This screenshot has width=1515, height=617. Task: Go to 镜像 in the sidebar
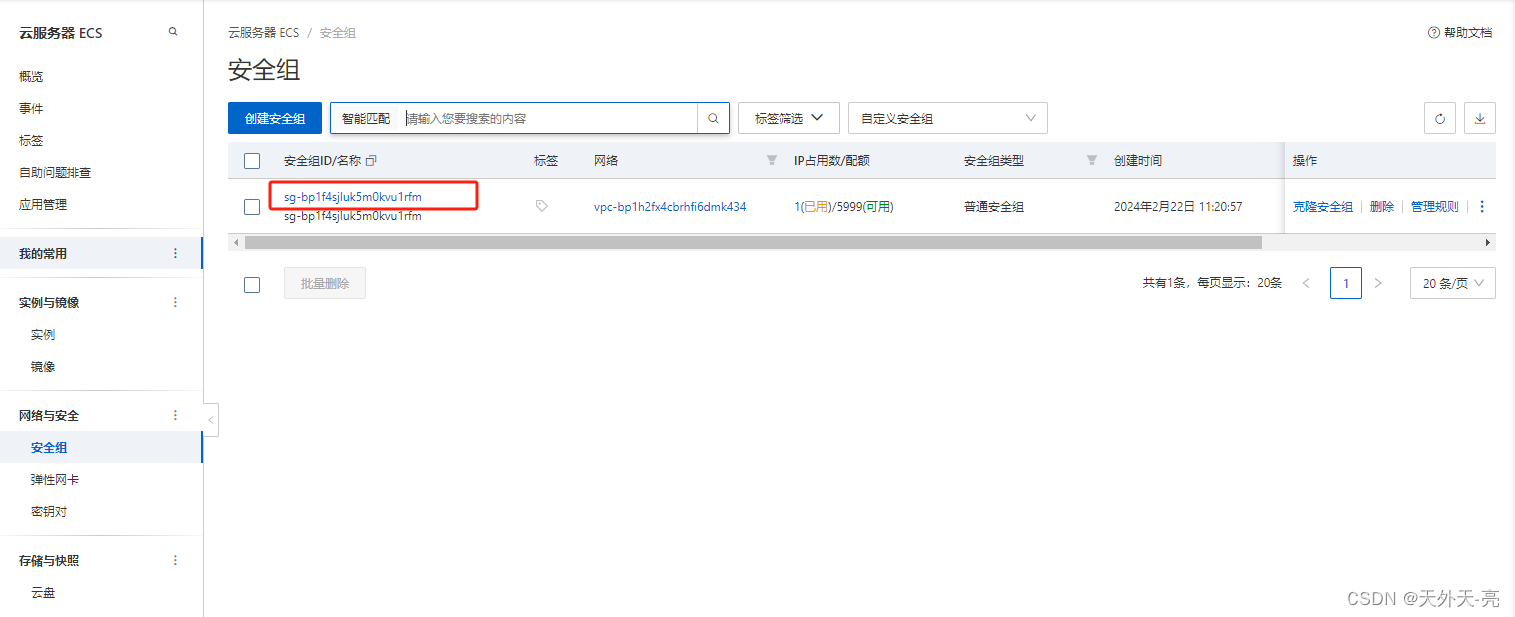[x=43, y=367]
